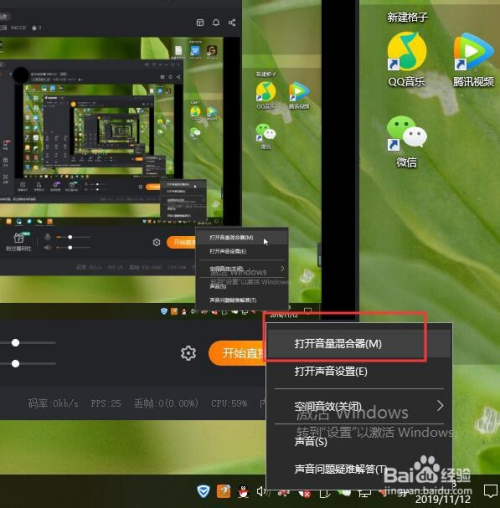Click the CPU:59% status readout
500x508 pixels.
pos(229,404)
